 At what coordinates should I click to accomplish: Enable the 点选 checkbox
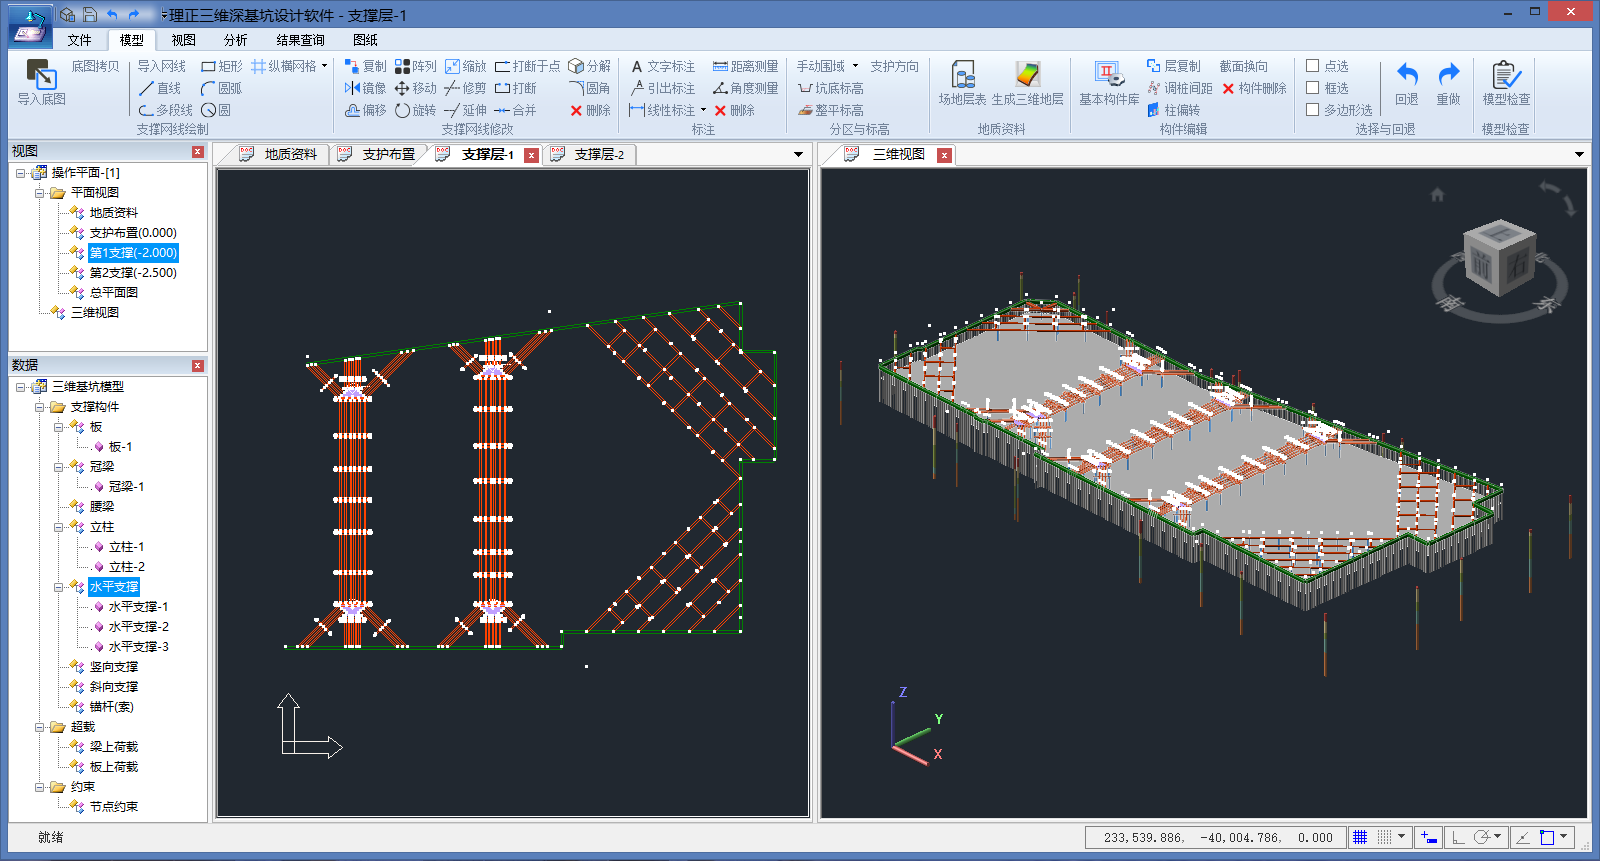1313,66
